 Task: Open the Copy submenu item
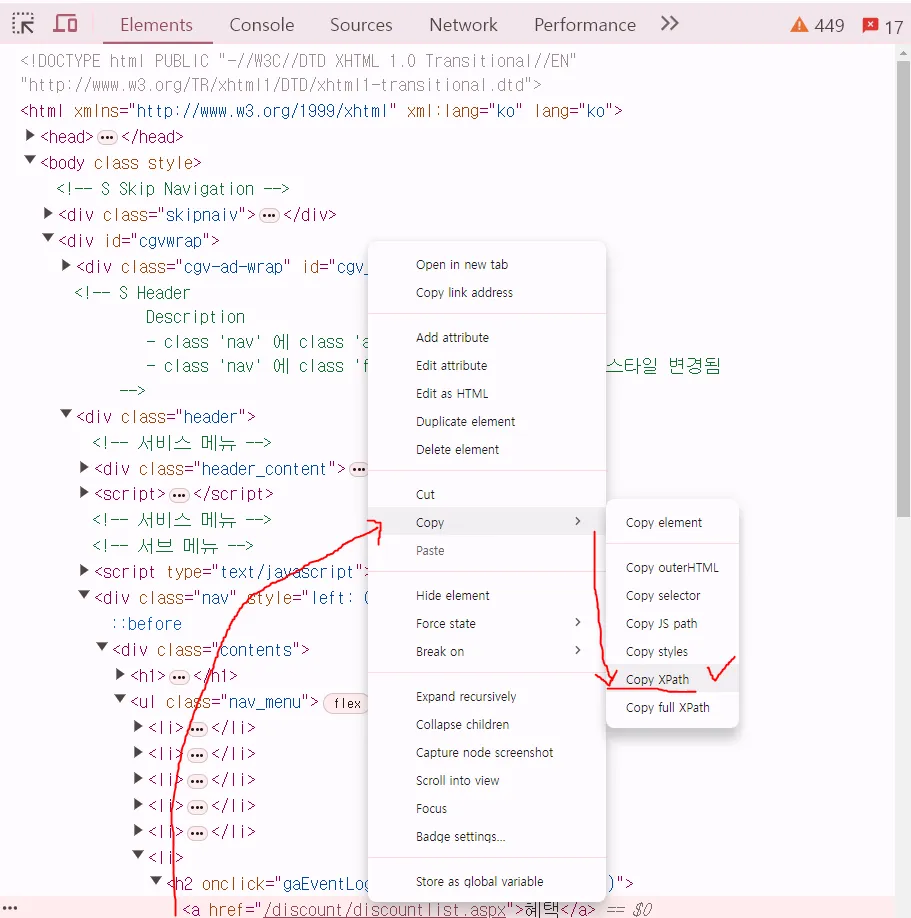pos(487,522)
